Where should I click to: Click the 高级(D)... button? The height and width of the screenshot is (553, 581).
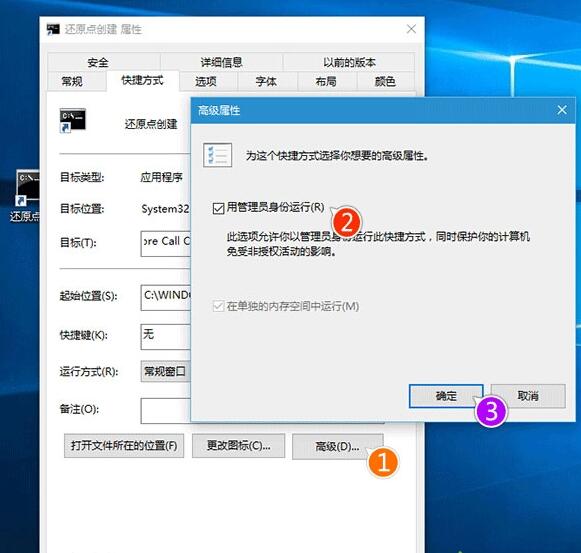point(337,446)
